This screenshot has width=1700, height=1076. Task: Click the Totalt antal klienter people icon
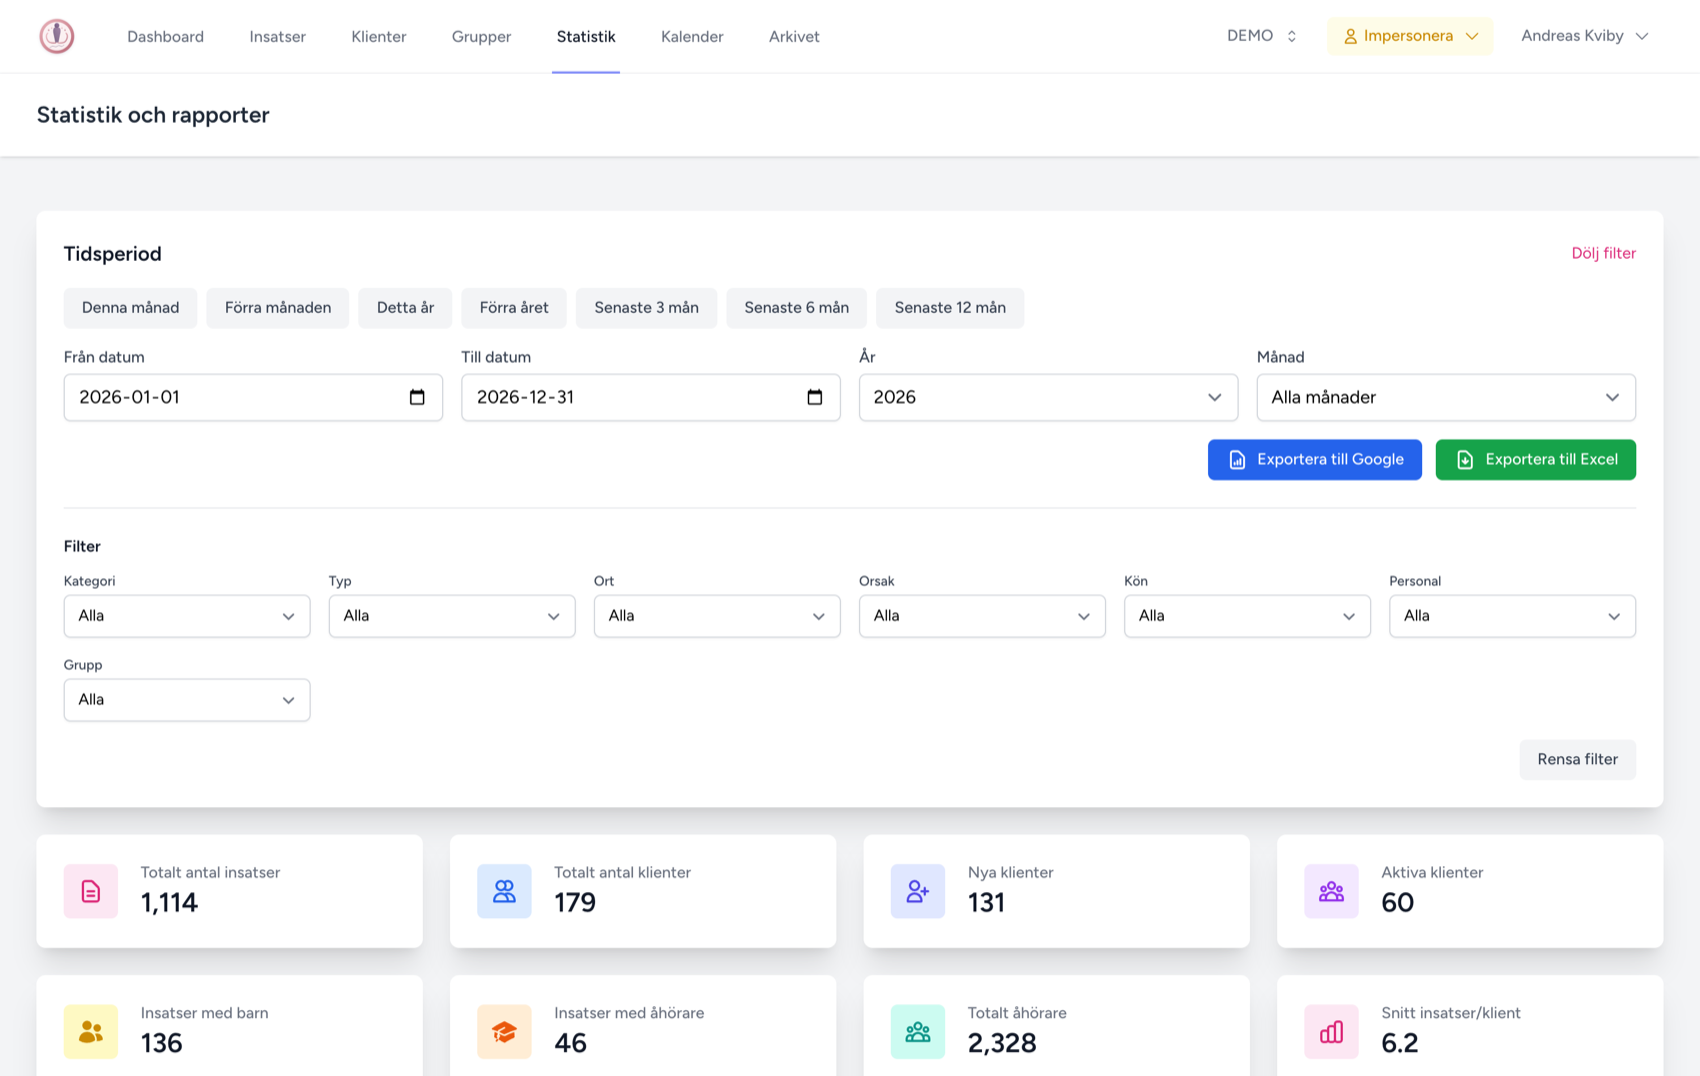coord(504,891)
